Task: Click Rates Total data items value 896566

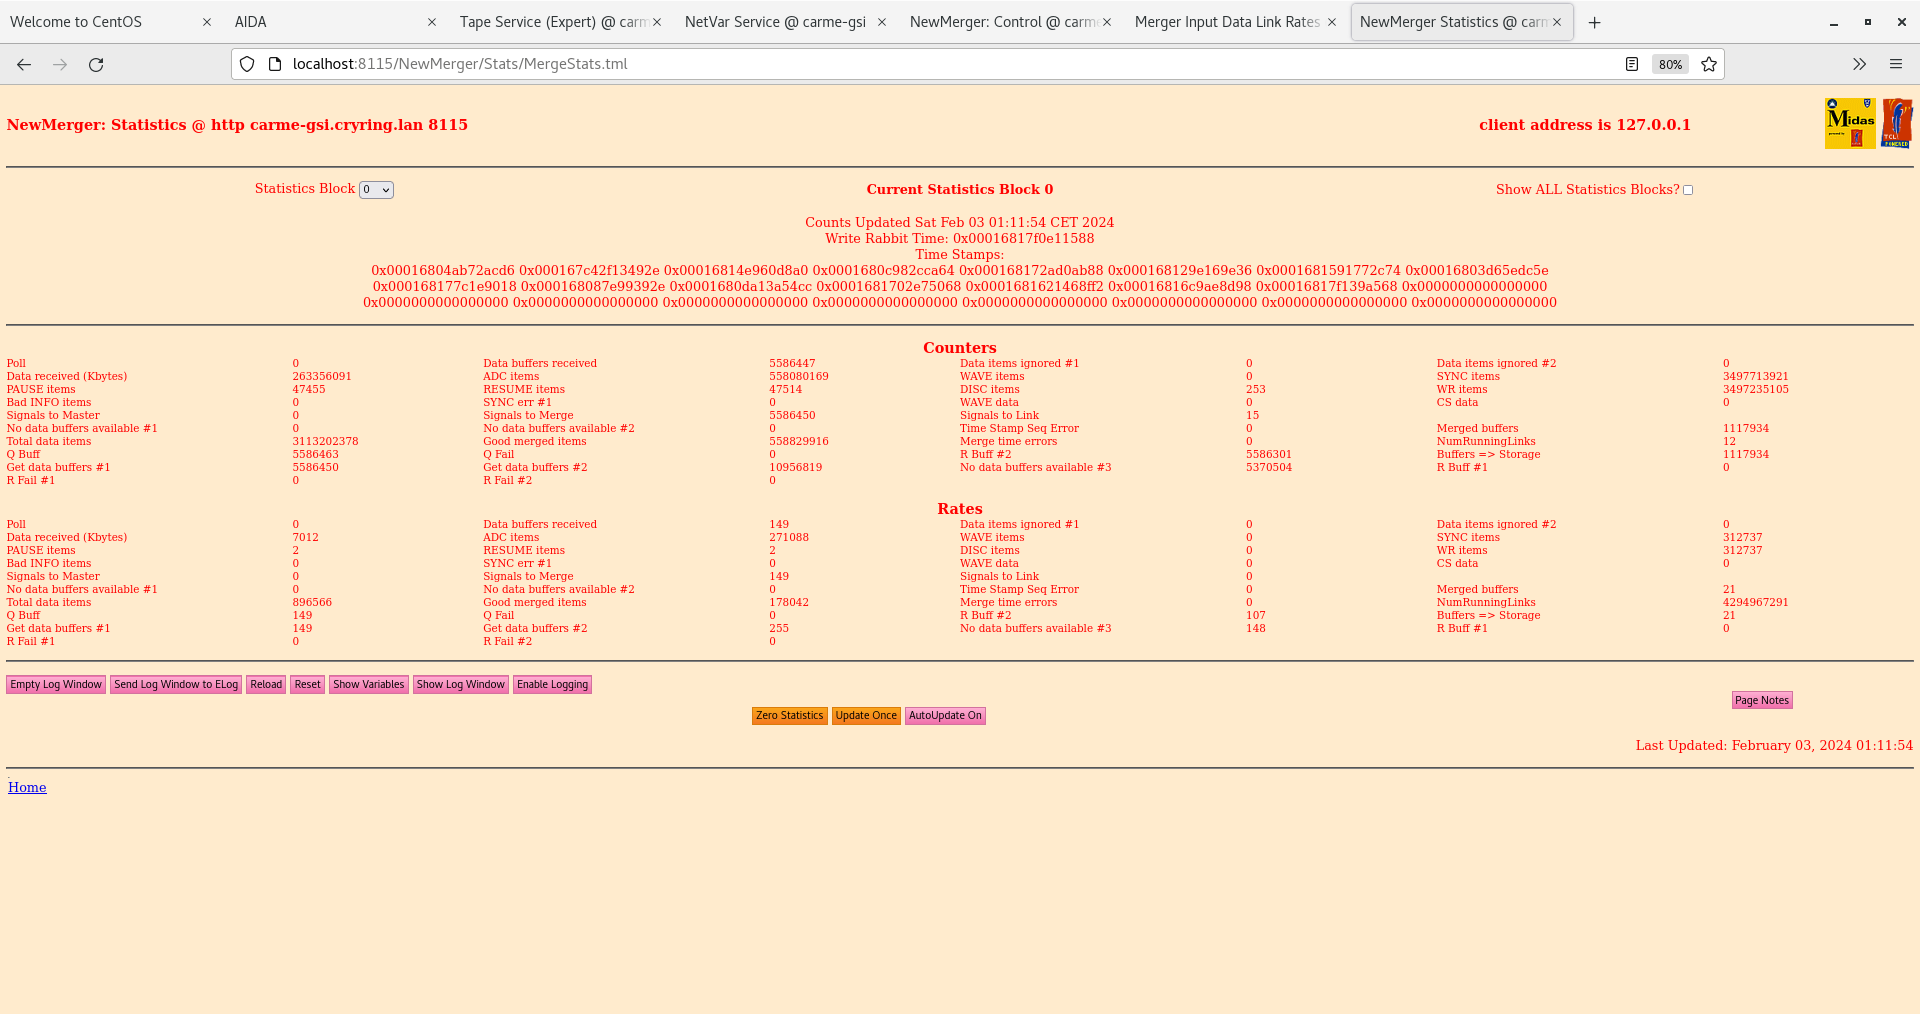Action: pos(312,603)
